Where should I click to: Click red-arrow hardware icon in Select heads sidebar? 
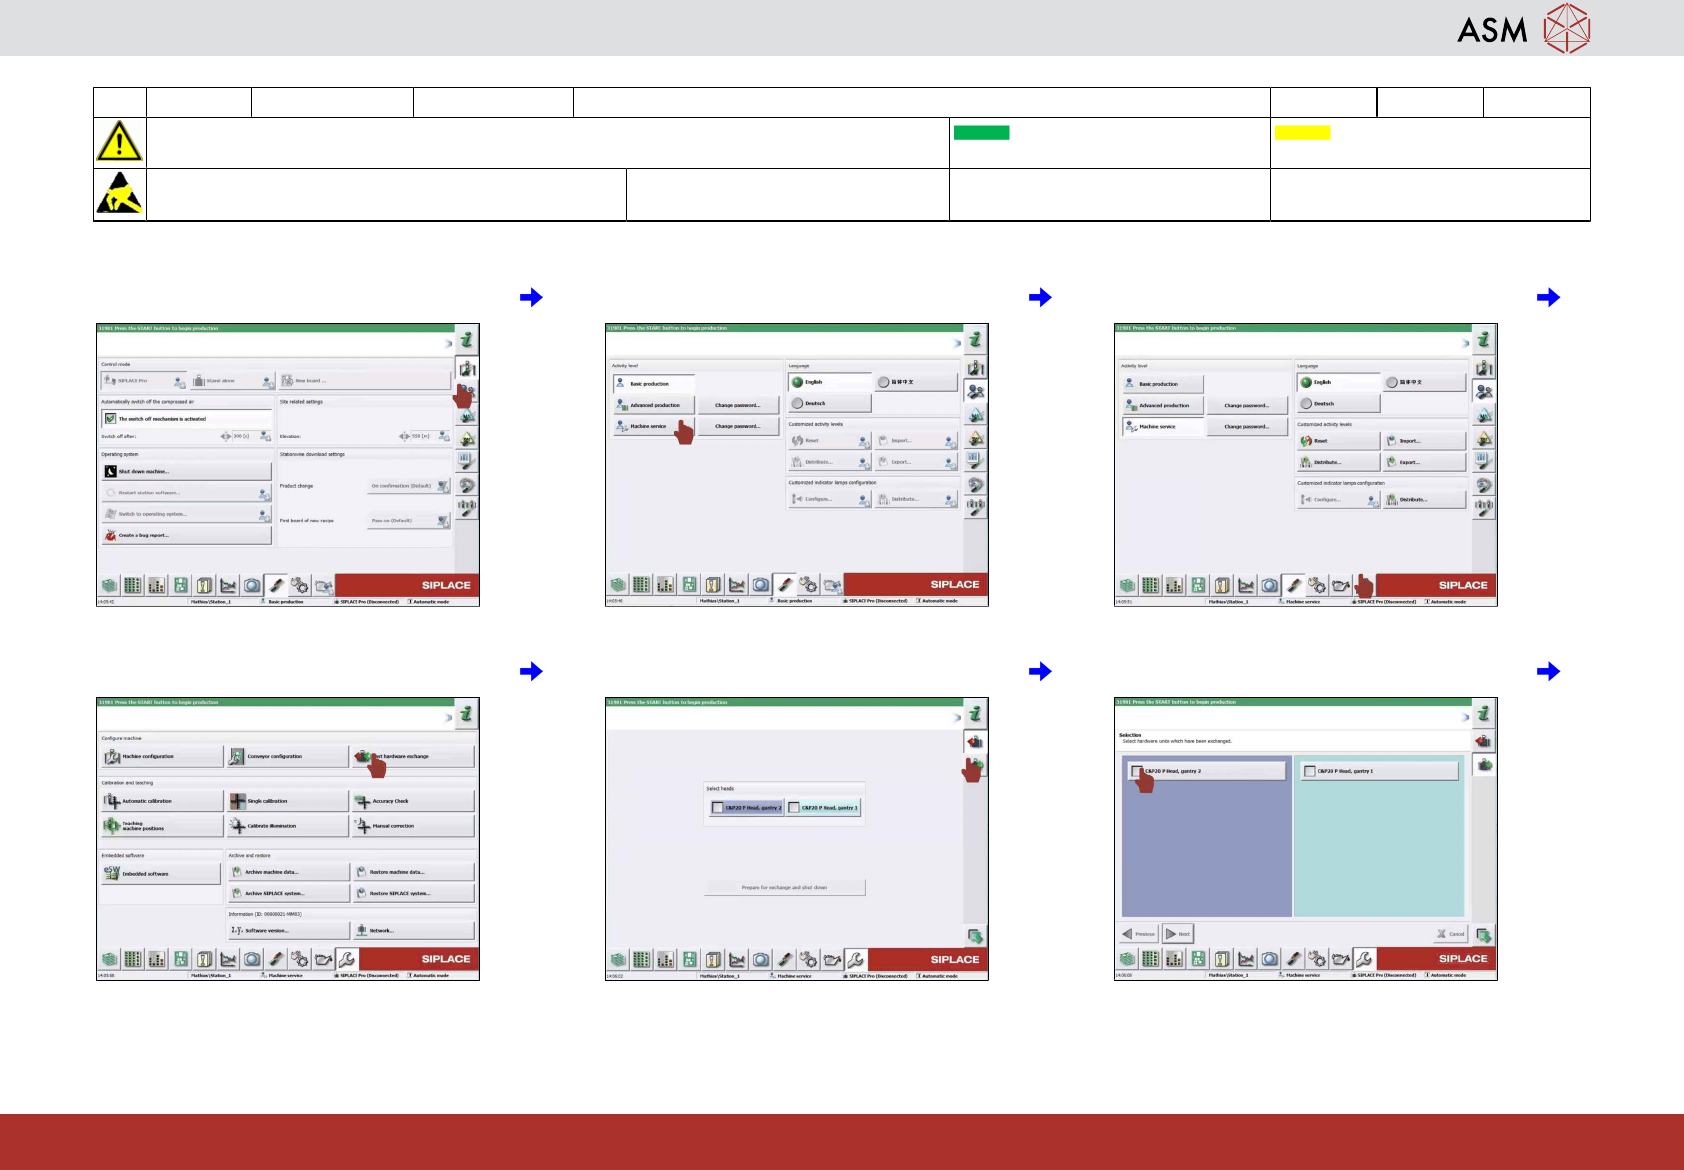(x=975, y=741)
